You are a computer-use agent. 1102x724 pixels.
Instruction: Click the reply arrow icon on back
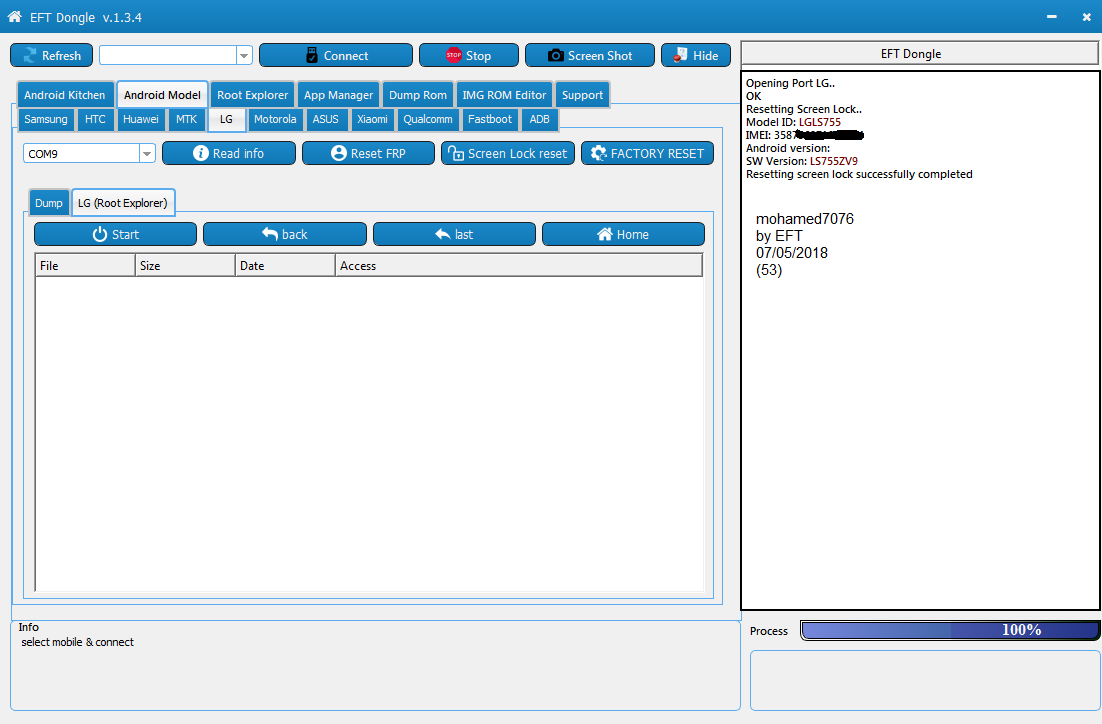[x=270, y=233]
